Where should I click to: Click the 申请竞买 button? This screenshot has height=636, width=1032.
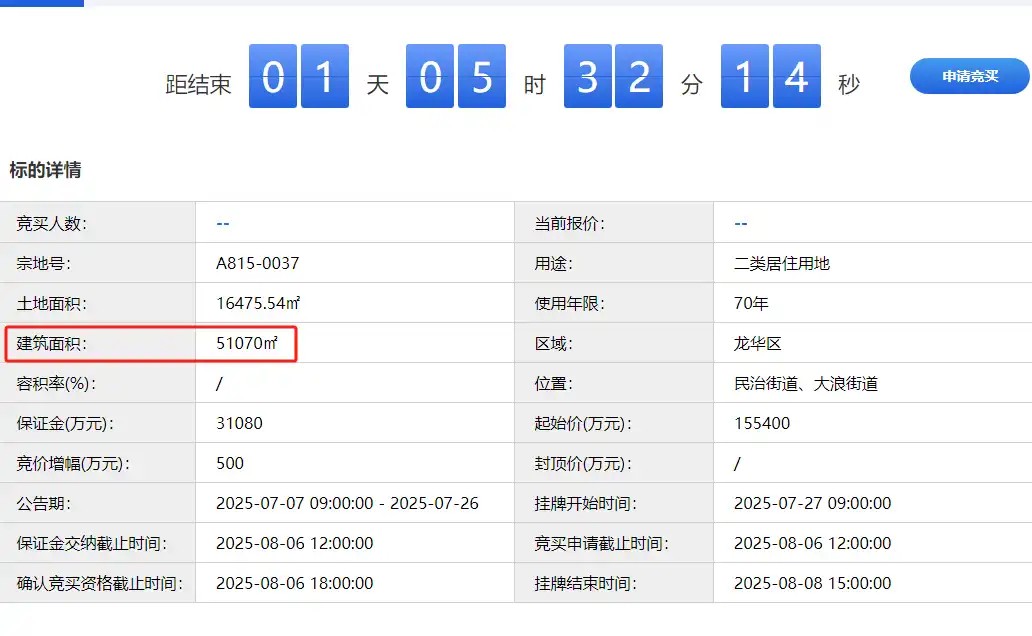(969, 76)
